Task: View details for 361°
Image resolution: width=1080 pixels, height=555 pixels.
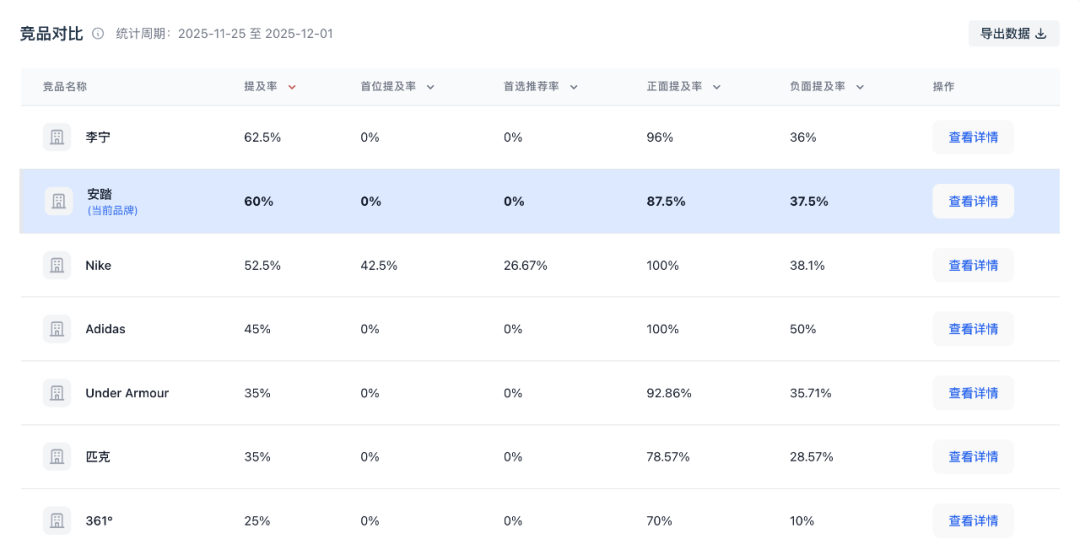Action: point(973,521)
